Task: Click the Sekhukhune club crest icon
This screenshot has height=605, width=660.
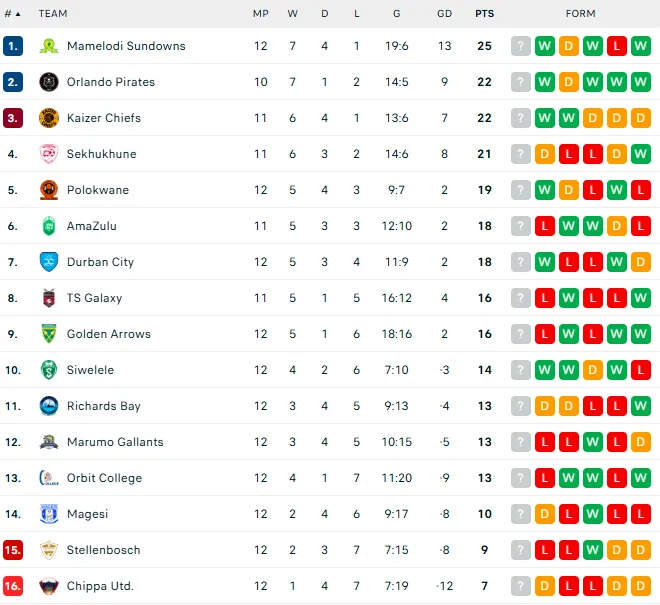Action: tap(49, 154)
